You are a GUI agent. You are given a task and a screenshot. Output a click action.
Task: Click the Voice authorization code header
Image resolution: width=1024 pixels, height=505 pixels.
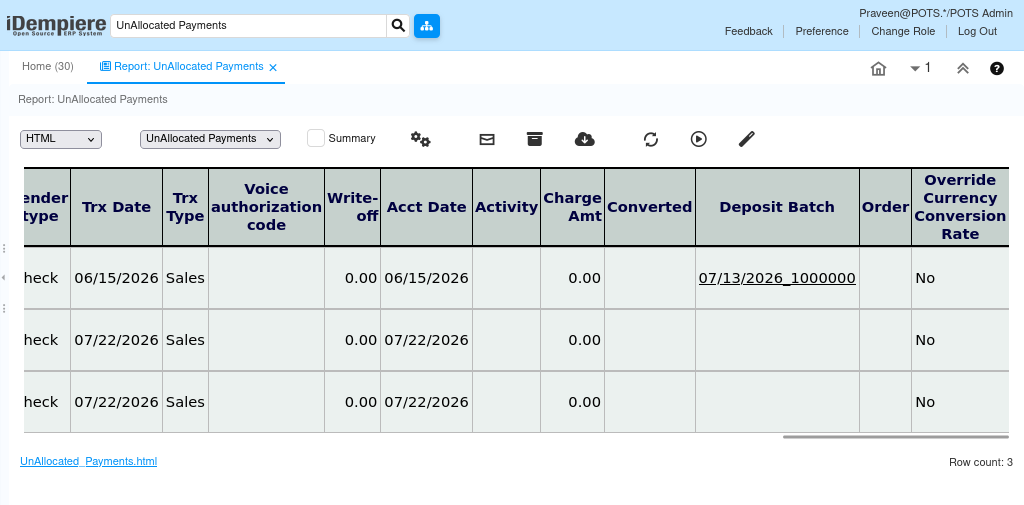[x=266, y=207]
